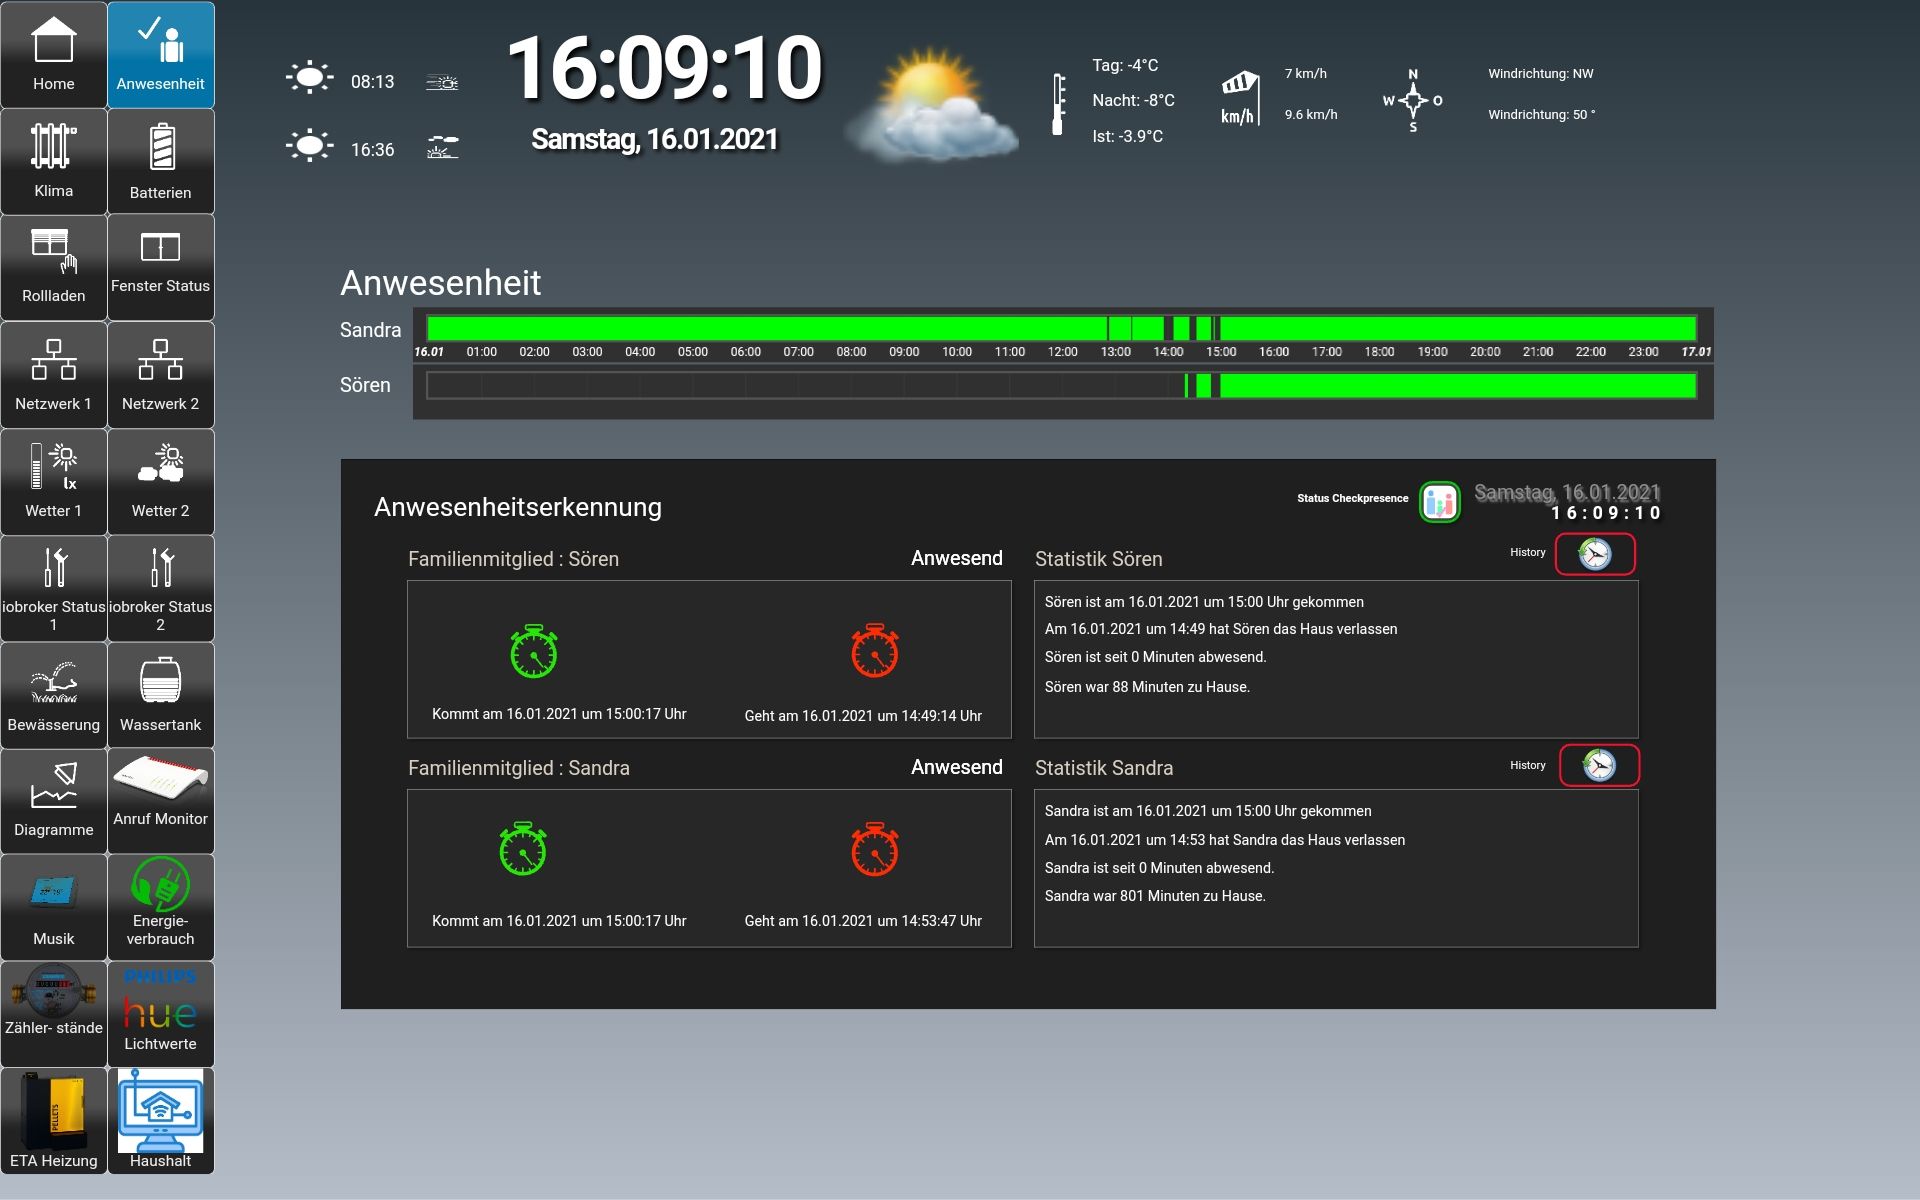The height and width of the screenshot is (1200, 1920).
Task: Select the Anwesenheit menu tile
Action: tap(160, 55)
